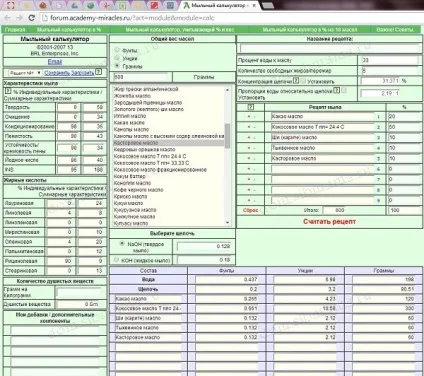Reload the page with refresh icon

pos(32,18)
